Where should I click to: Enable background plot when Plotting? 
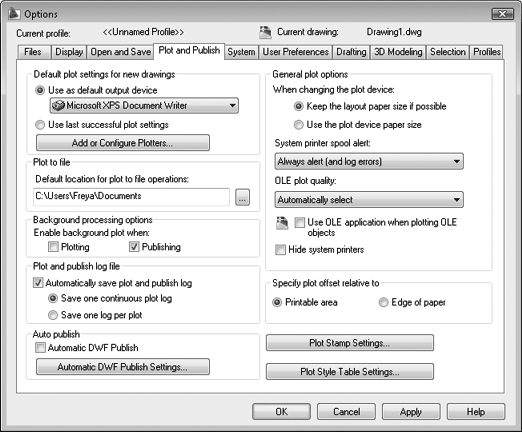coord(53,247)
